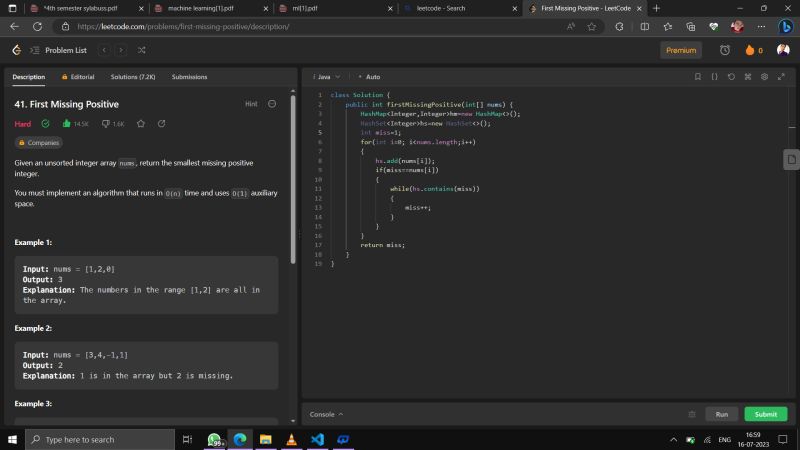Add page to browser favorites star

(591, 27)
